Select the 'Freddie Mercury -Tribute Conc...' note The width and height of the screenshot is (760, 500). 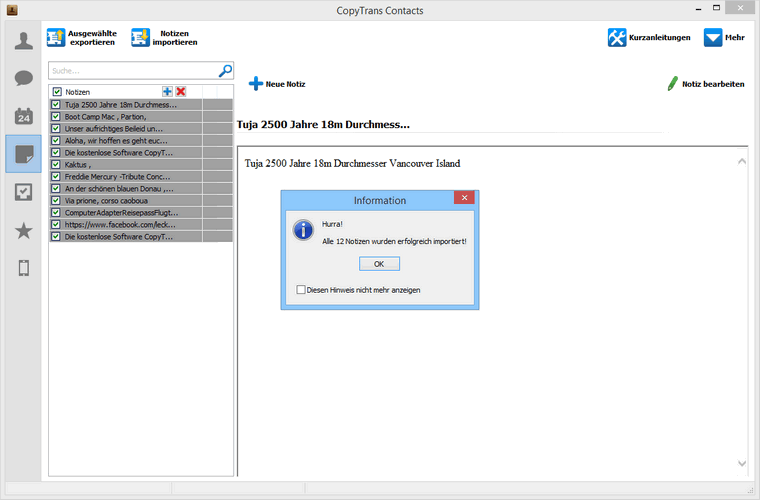click(119, 176)
